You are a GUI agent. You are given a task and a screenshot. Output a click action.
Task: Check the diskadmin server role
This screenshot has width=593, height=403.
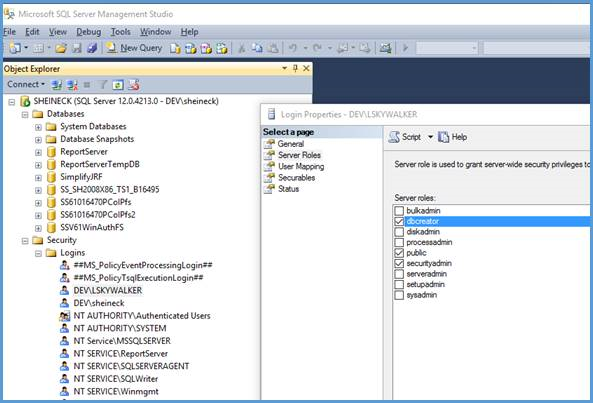[x=399, y=232]
